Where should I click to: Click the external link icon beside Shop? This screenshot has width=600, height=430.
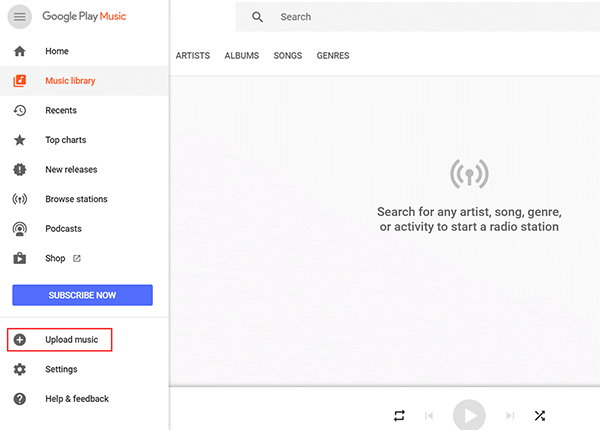[77, 258]
